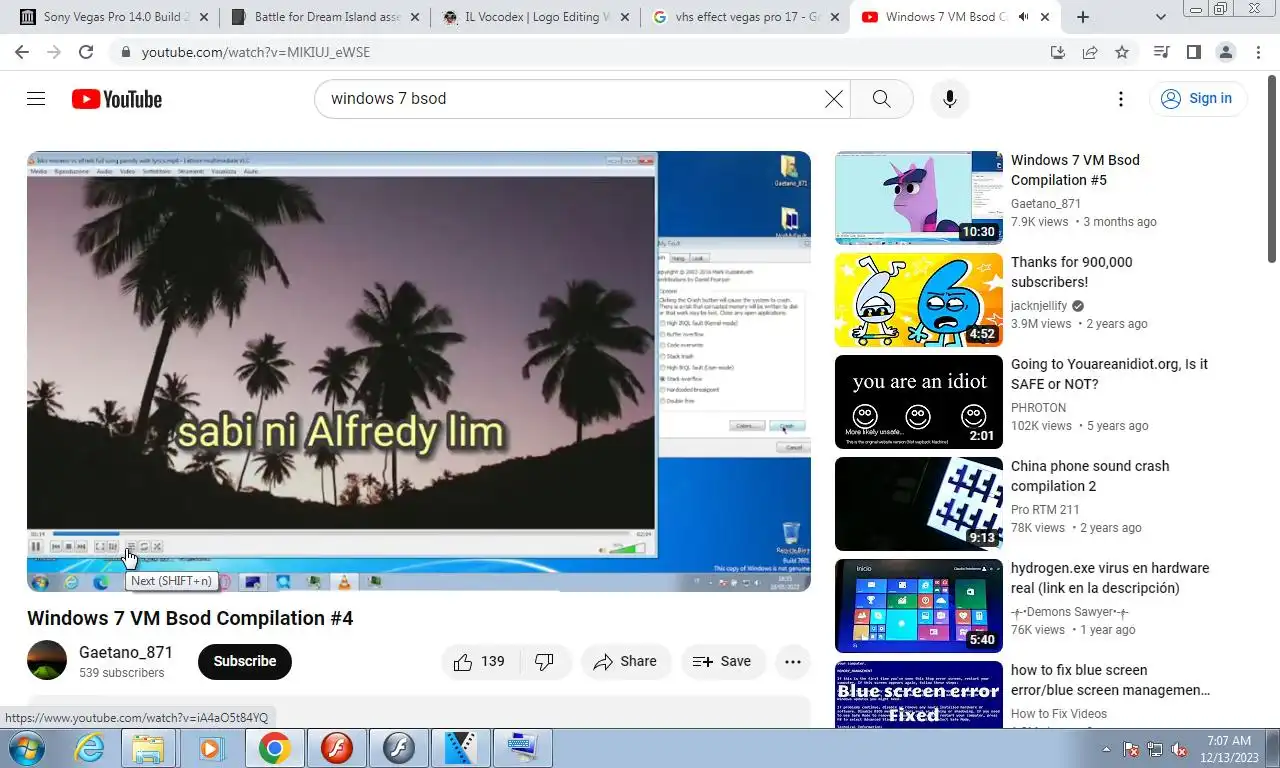The image size is (1280, 768).
Task: Open hydrogen.exe virus en hardware real title
Action: tap(1110, 578)
